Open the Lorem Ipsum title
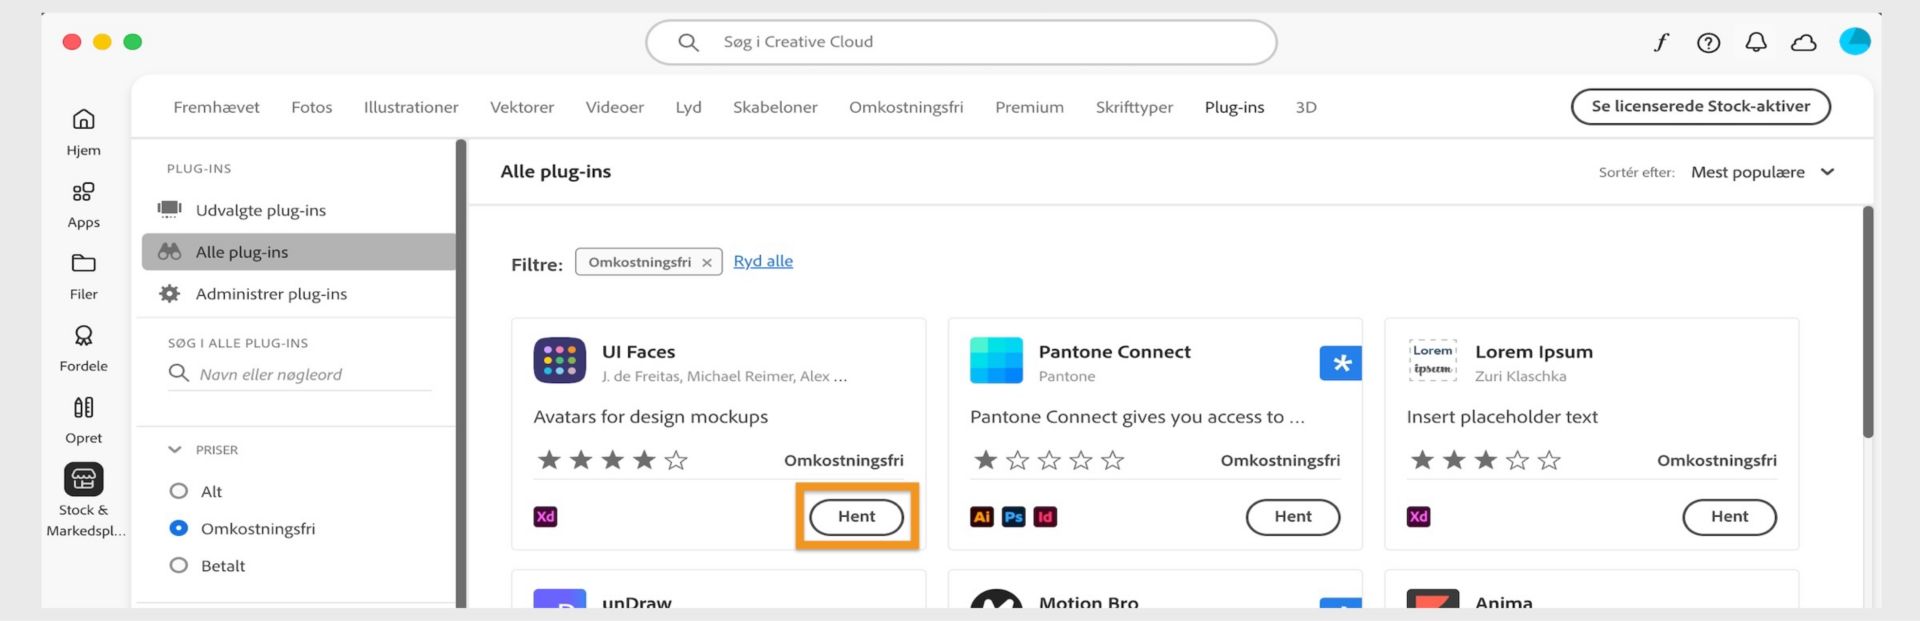1920x621 pixels. tap(1534, 352)
